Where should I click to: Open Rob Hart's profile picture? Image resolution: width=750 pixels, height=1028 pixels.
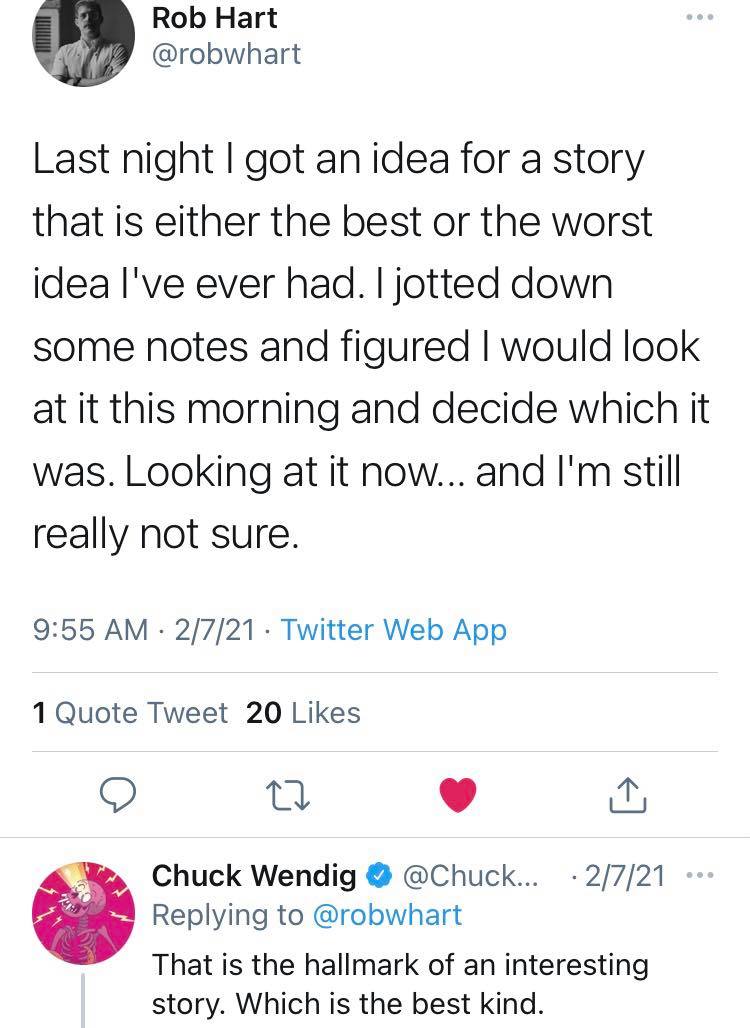tap(84, 38)
